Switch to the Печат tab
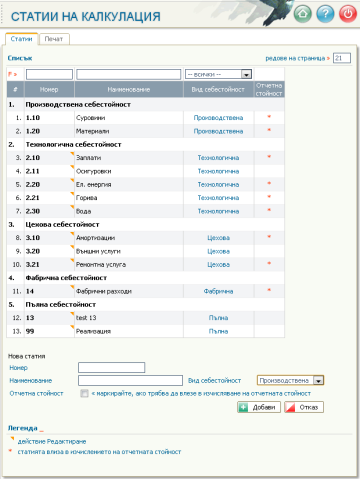Image resolution: width=360 pixels, height=479 pixels. click(x=54, y=39)
